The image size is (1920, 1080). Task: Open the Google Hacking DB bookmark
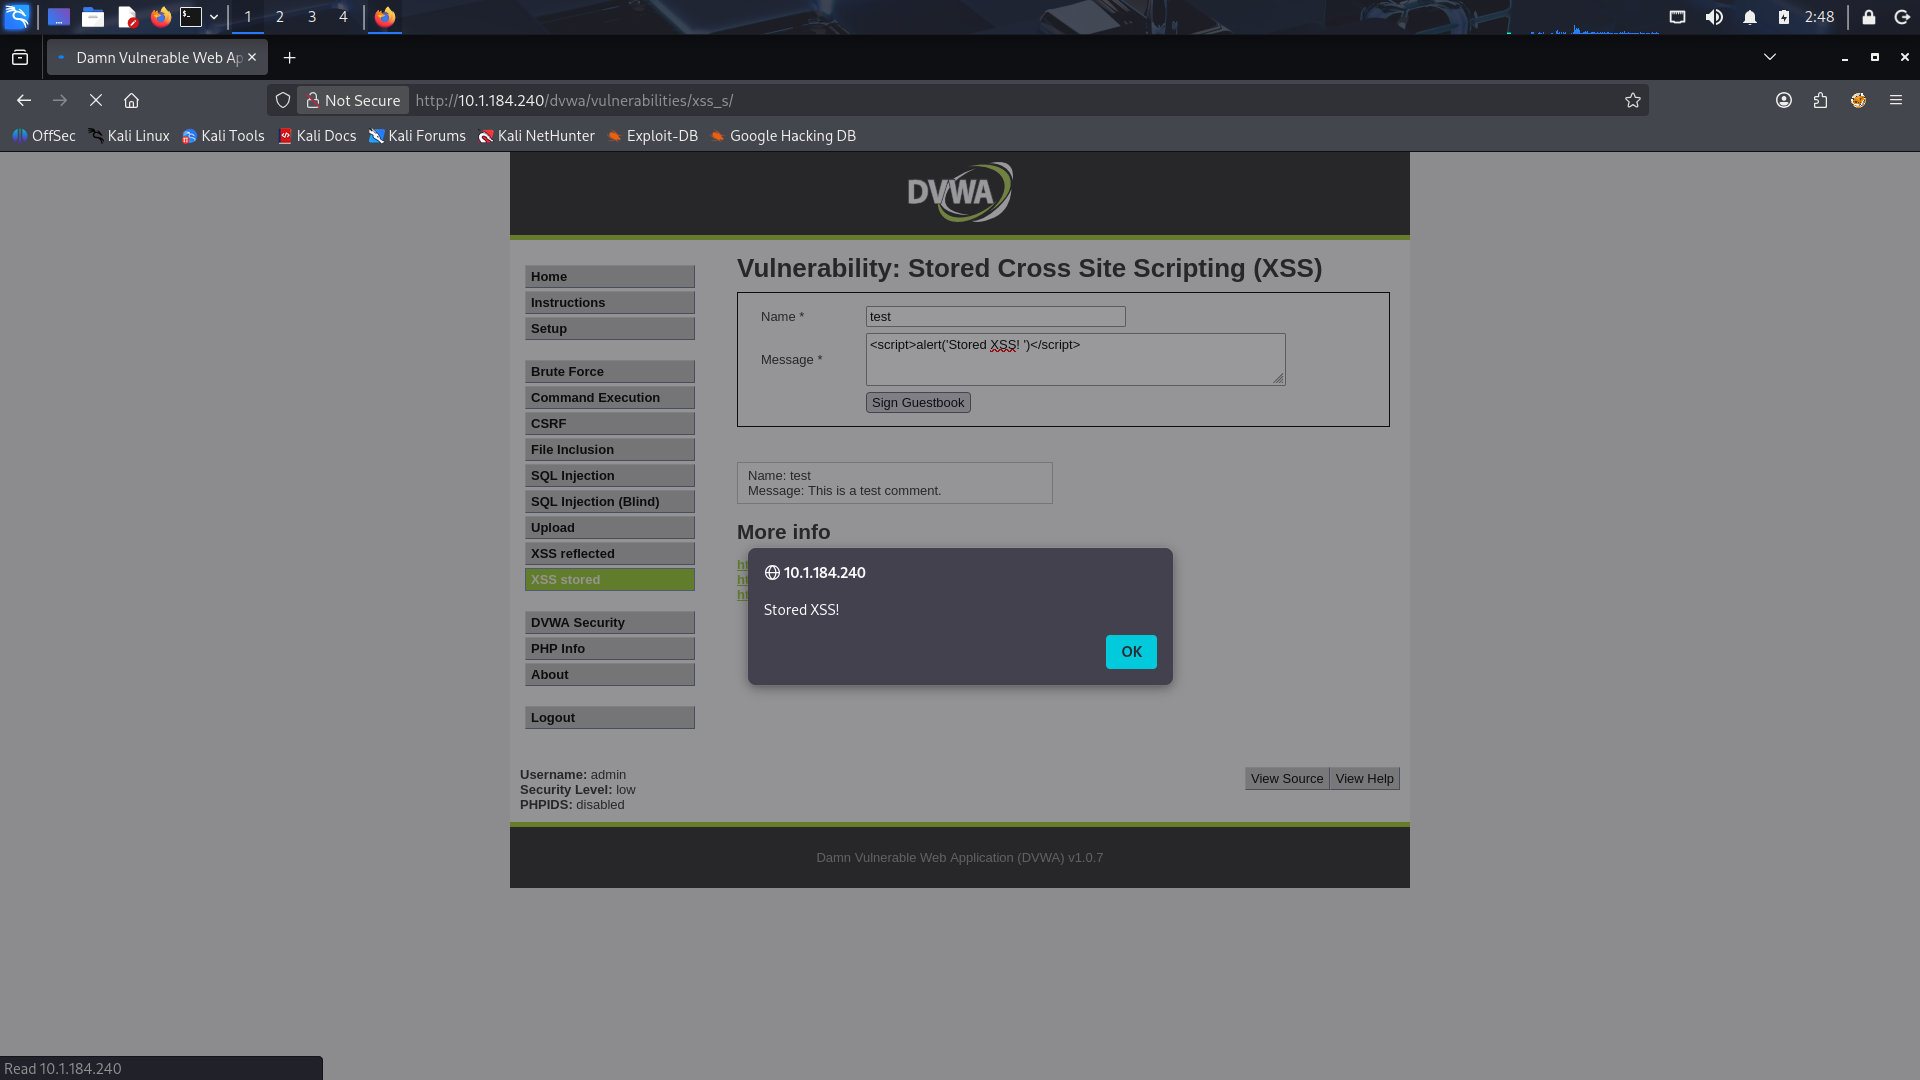tap(783, 136)
